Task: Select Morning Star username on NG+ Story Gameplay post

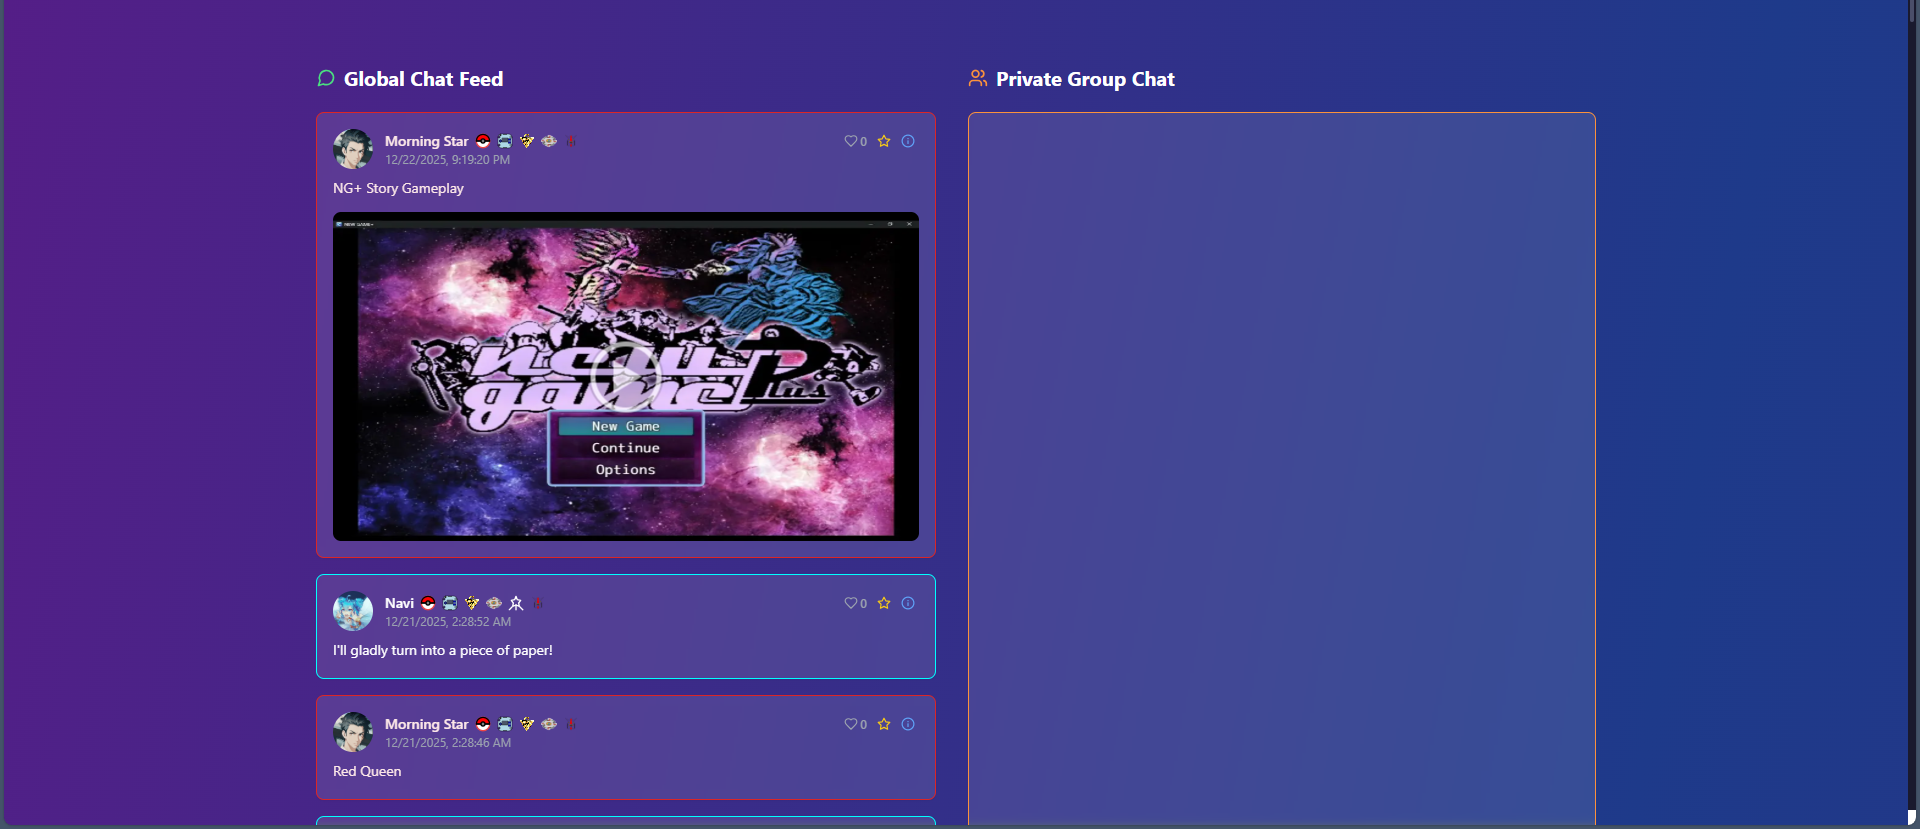Action: coord(426,141)
